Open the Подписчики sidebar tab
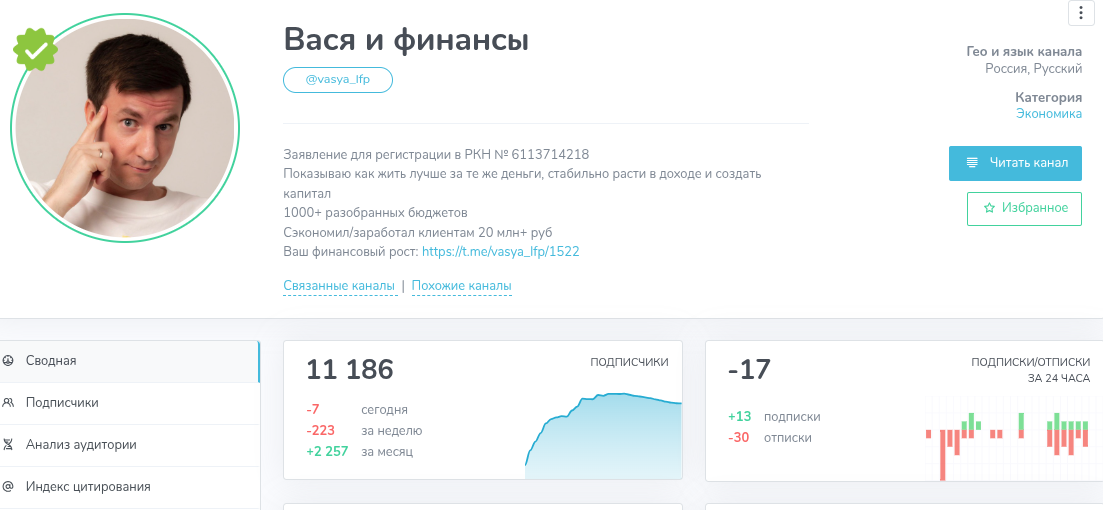Viewport: 1103px width, 510px height. [129, 403]
